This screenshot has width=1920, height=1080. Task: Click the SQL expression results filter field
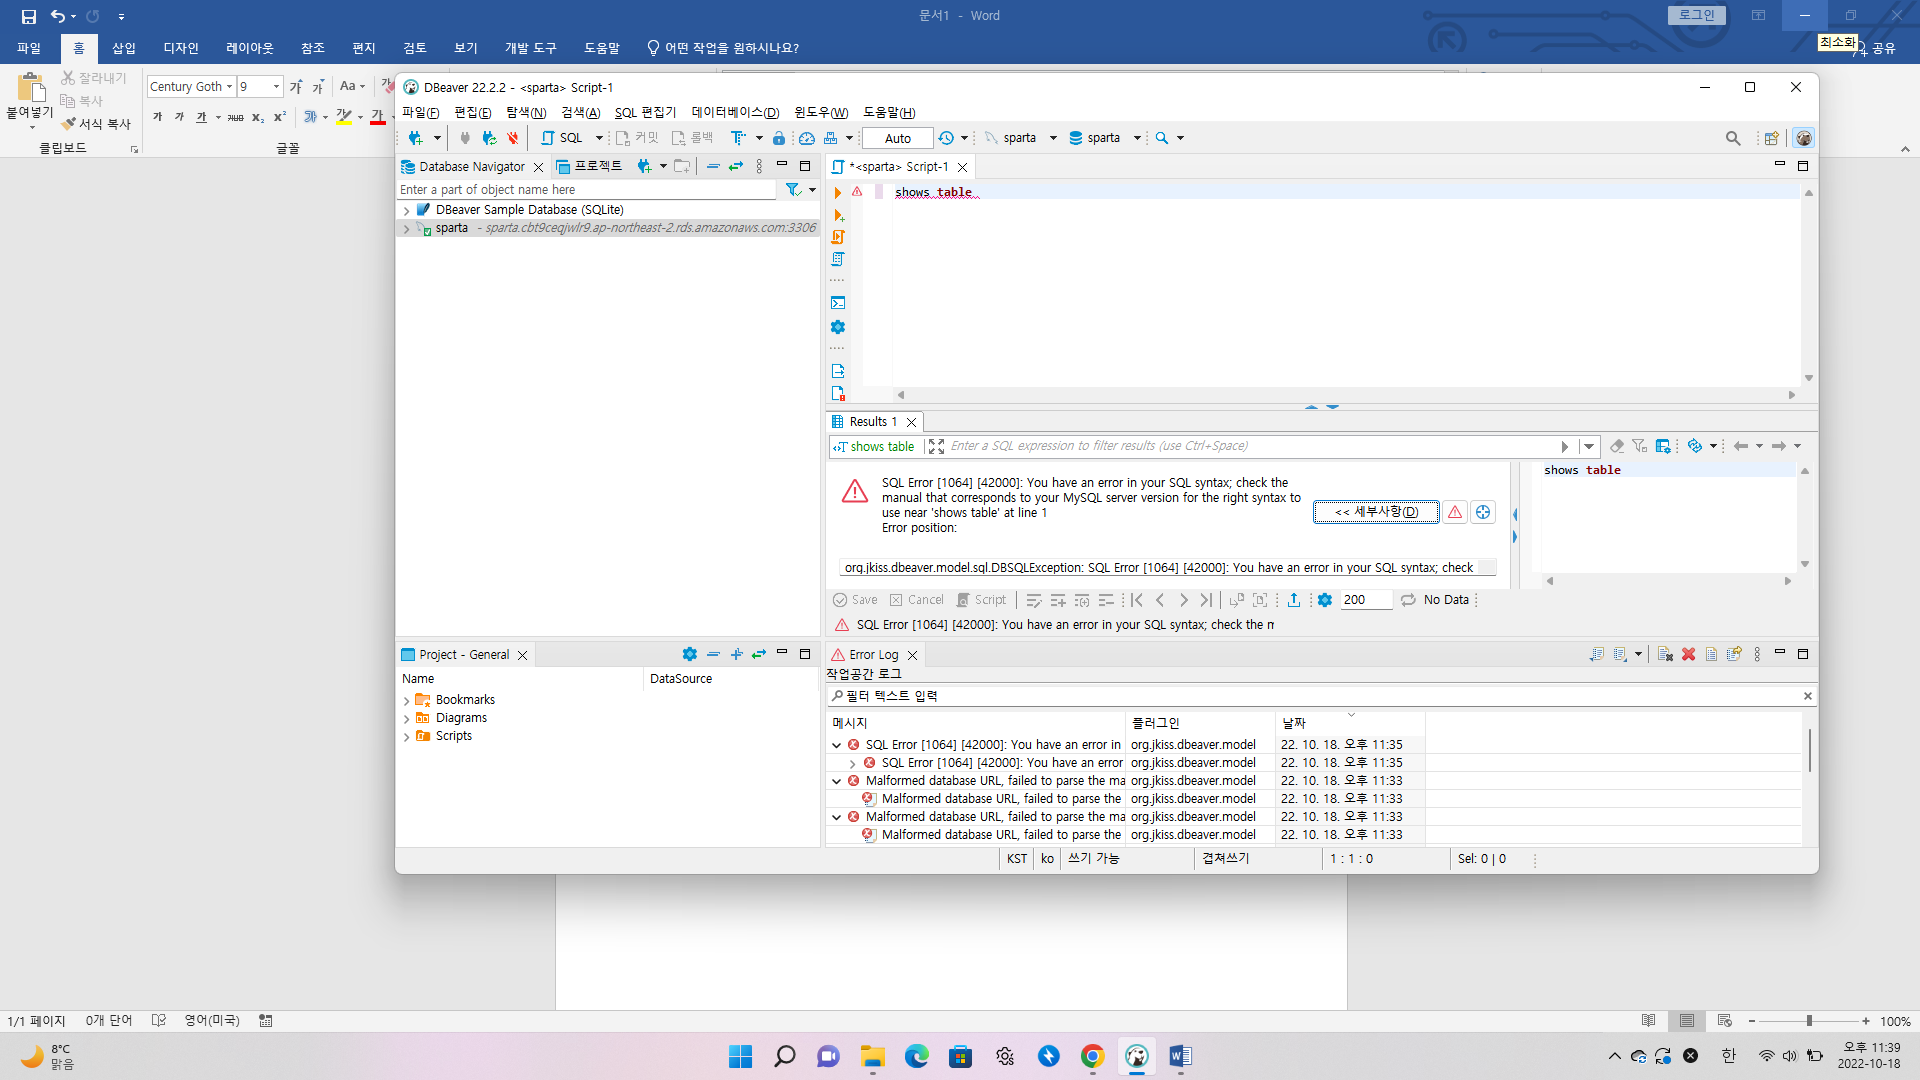1250,446
